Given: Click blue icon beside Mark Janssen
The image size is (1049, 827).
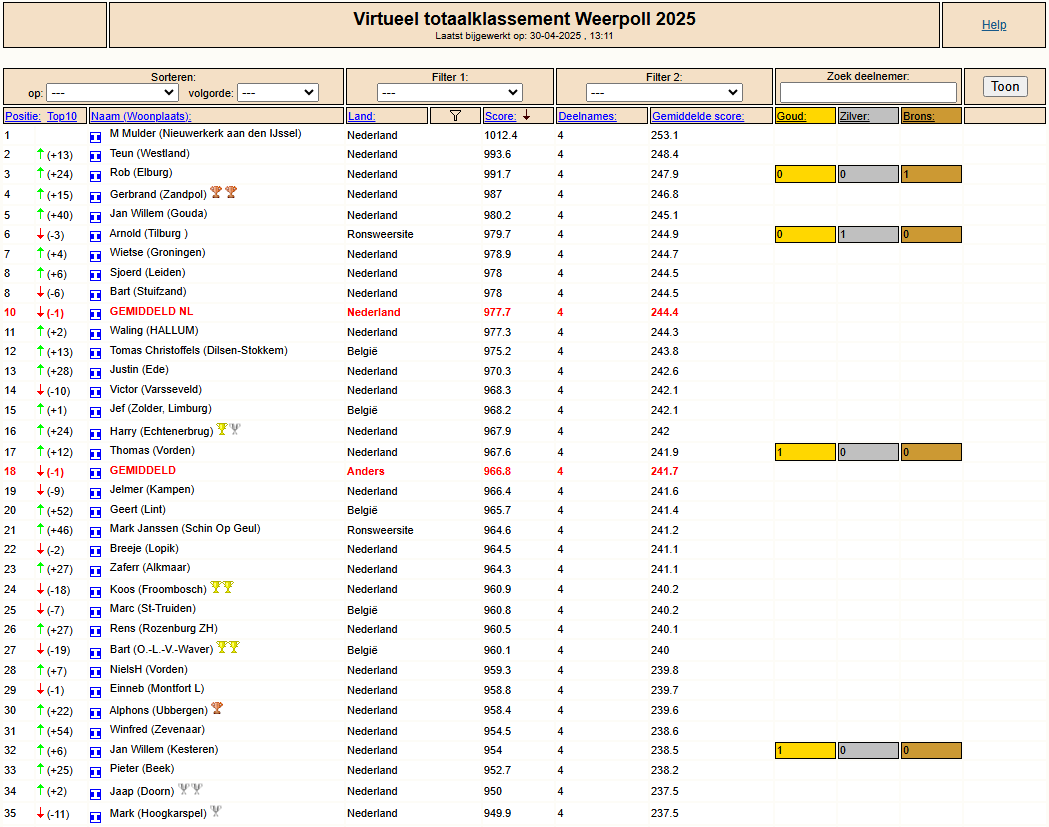Looking at the screenshot, I should pos(96,531).
